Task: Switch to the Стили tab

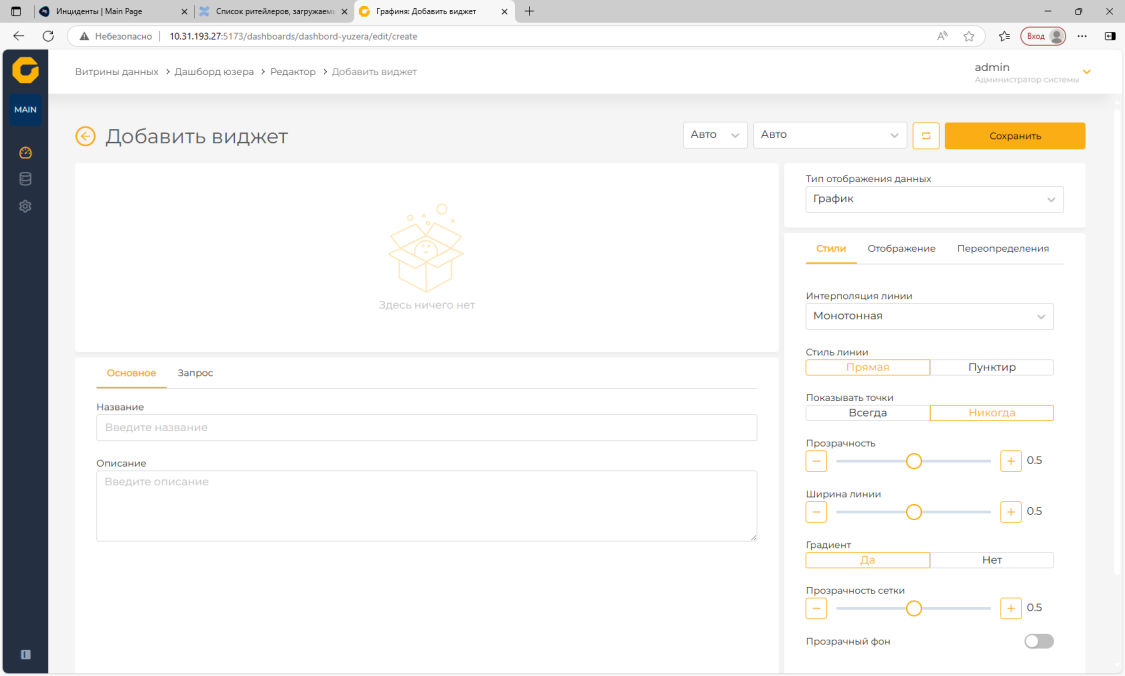Action: pos(831,248)
